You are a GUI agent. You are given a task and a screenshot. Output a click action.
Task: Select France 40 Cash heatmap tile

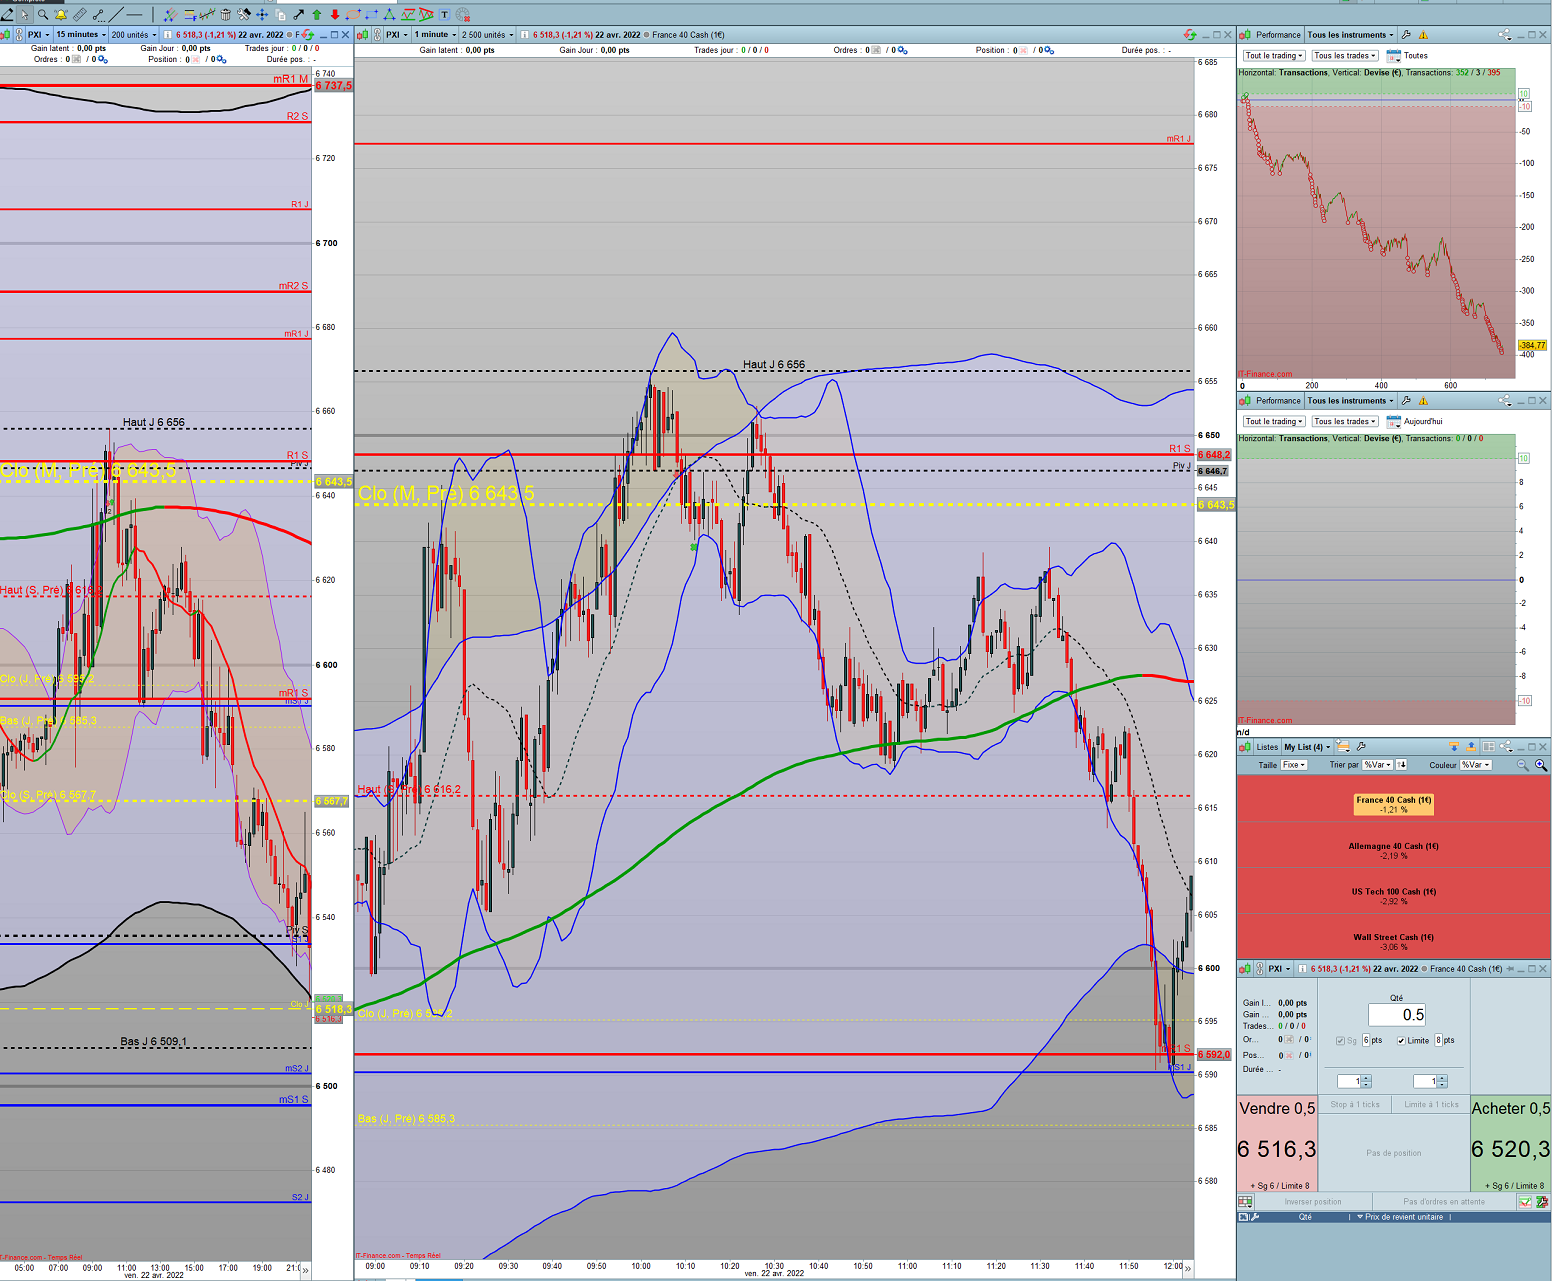coord(1393,804)
